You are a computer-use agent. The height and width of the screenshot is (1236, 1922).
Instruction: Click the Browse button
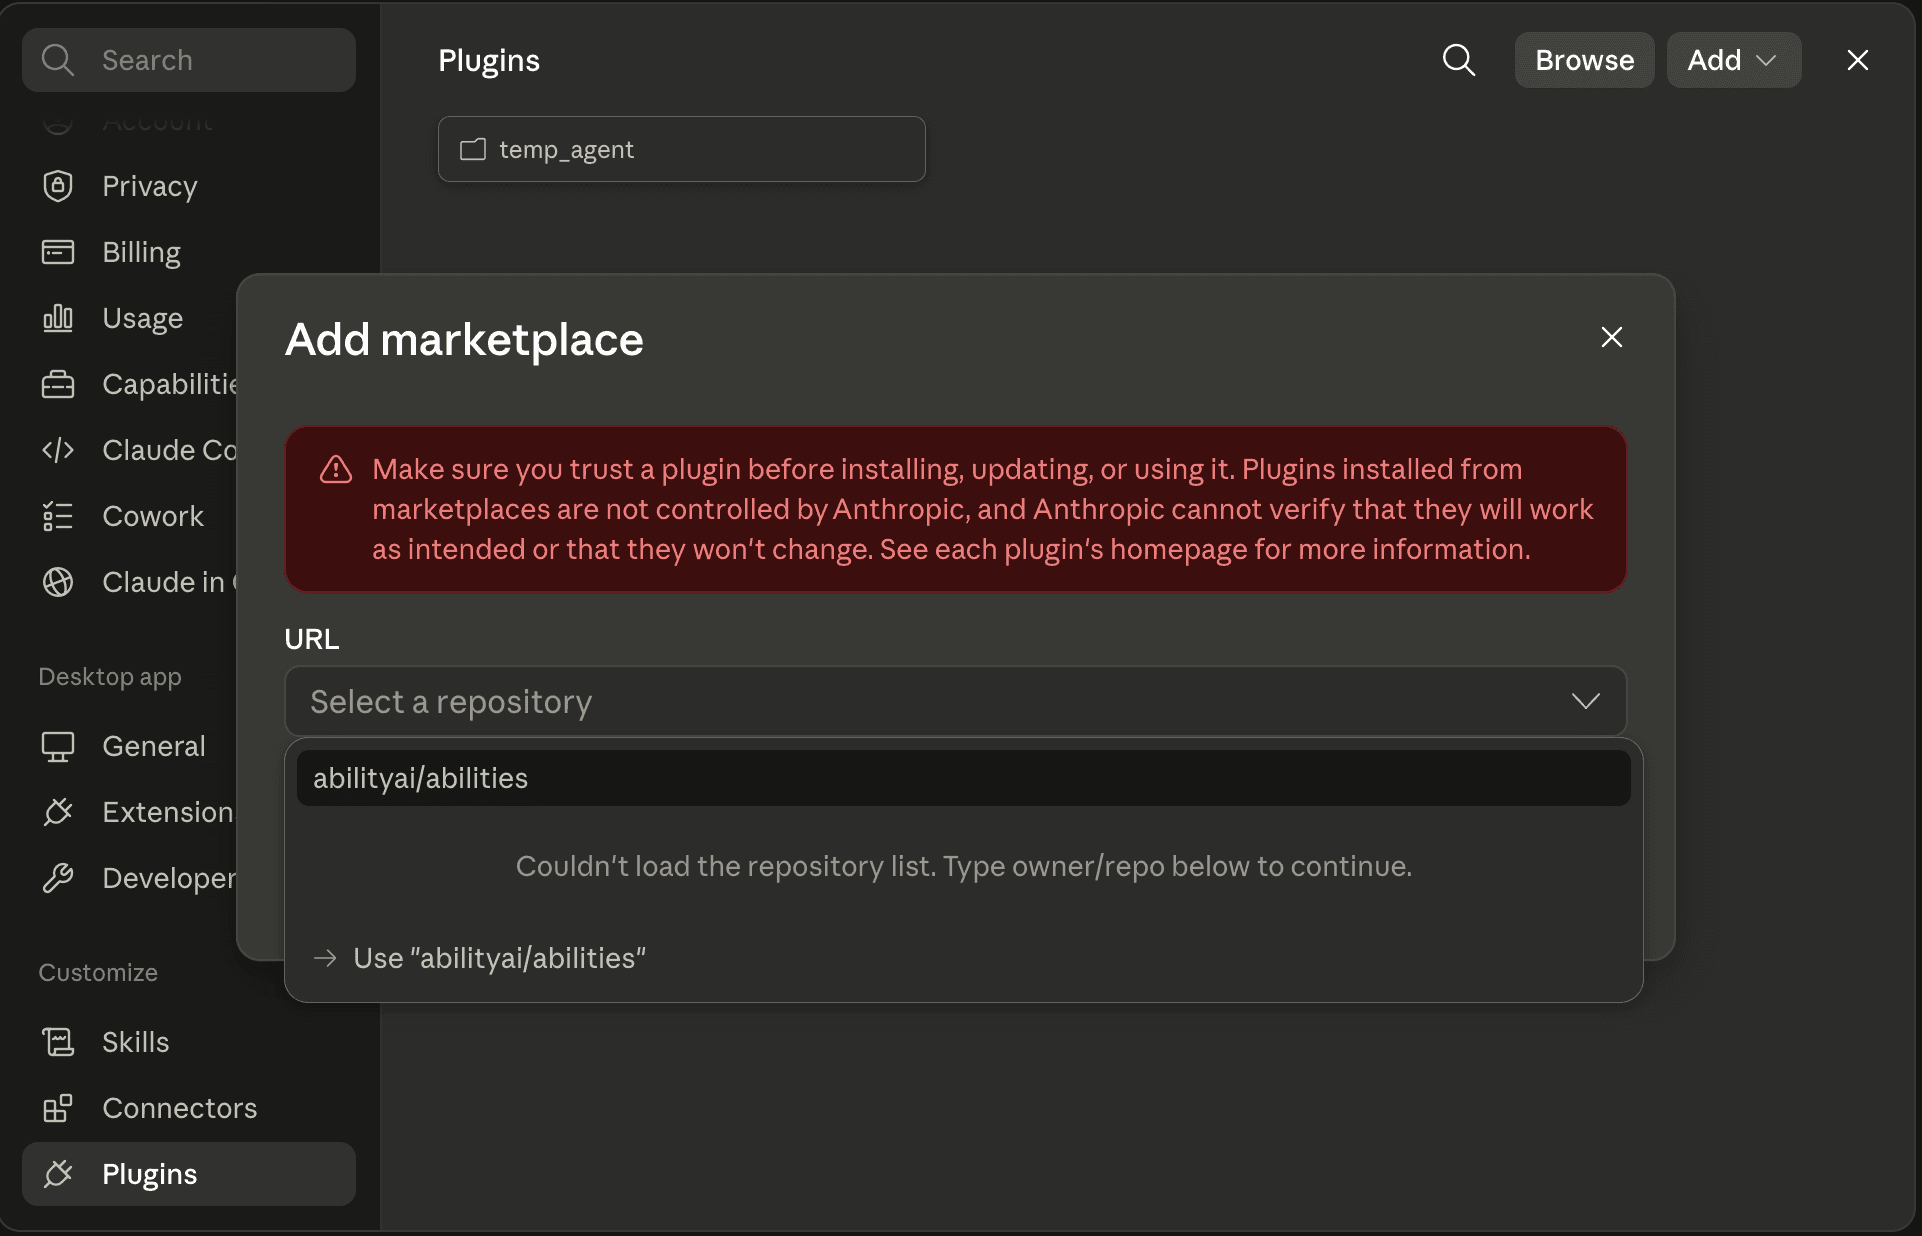tap(1585, 60)
